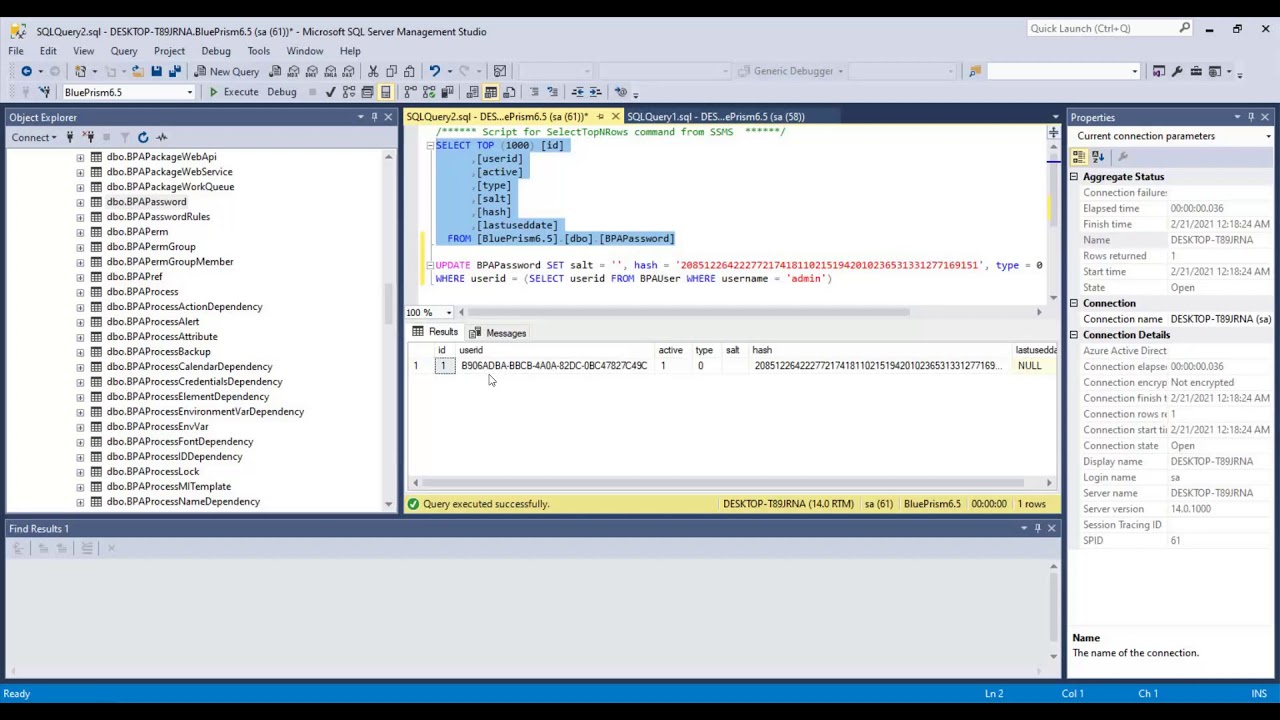Switch to the SQLQuery1.sql tab
1280x720 pixels.
click(715, 117)
